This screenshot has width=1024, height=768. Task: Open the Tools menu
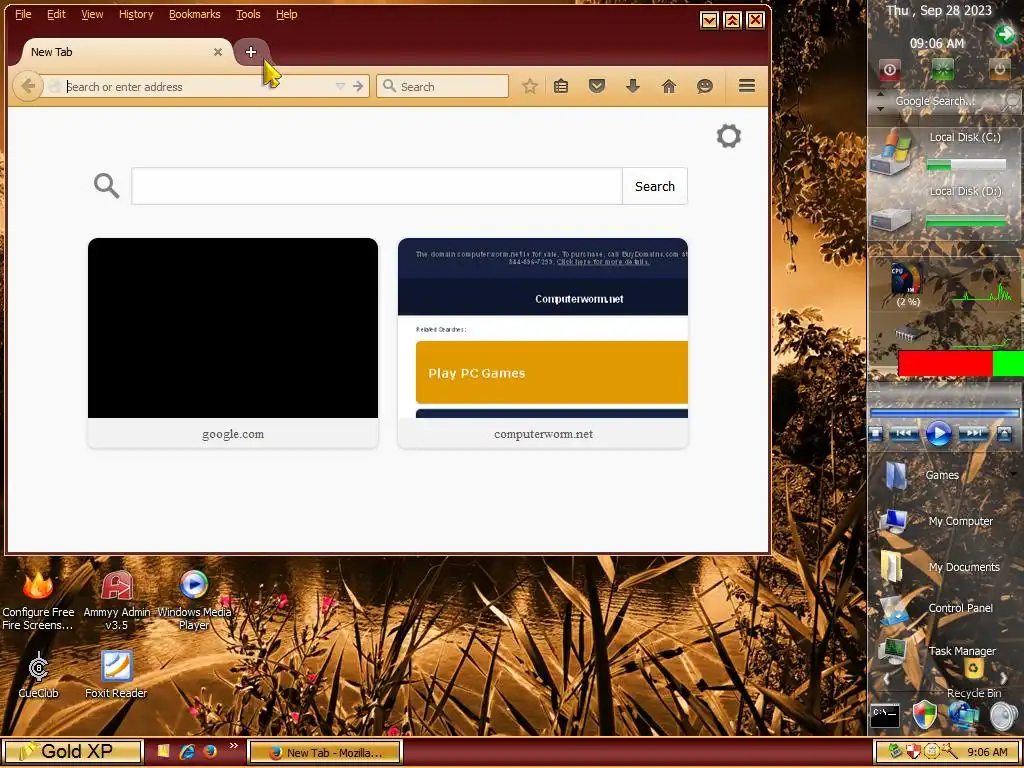(x=248, y=14)
